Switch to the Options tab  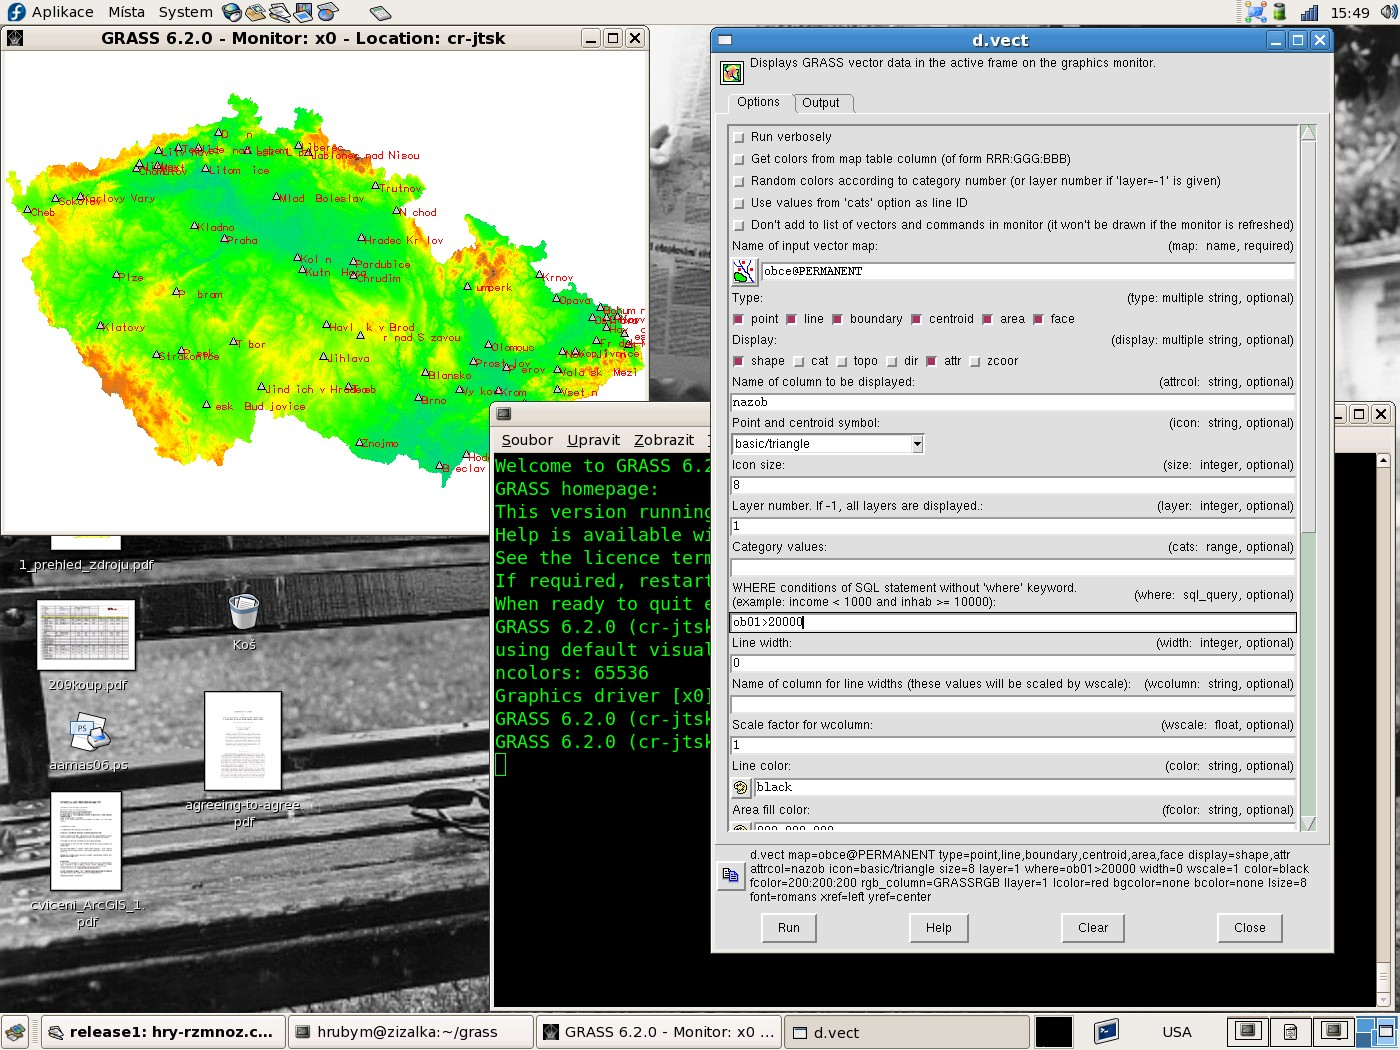pos(758,102)
